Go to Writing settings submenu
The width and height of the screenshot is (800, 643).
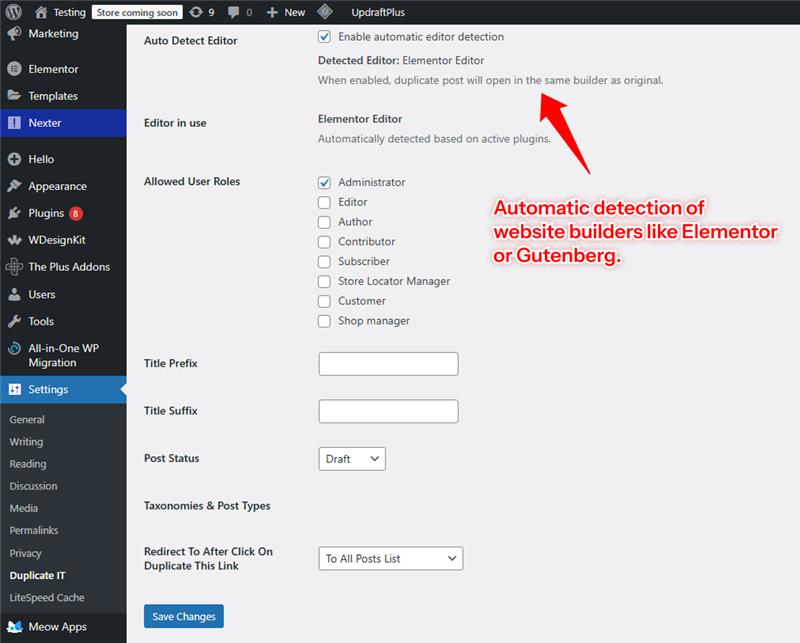[26, 442]
